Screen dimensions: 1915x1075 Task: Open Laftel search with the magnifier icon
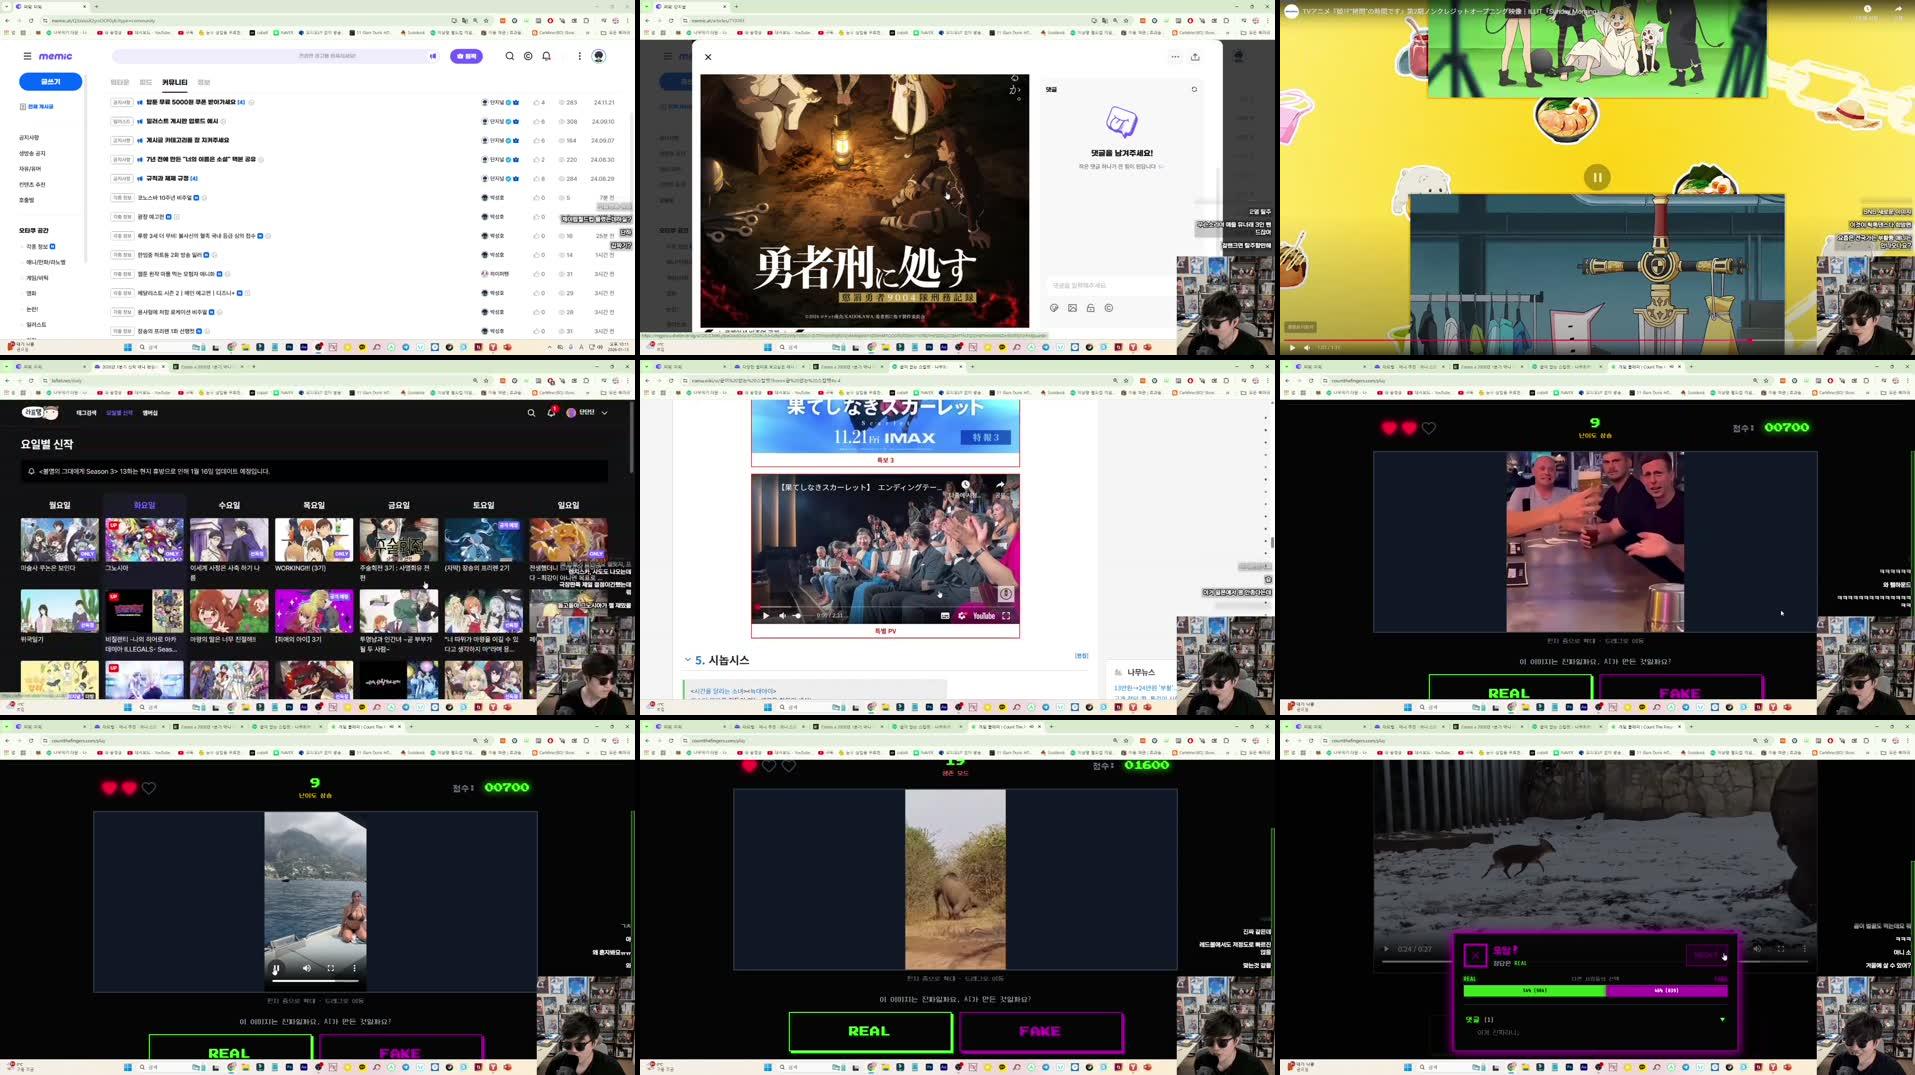pyautogui.click(x=530, y=412)
